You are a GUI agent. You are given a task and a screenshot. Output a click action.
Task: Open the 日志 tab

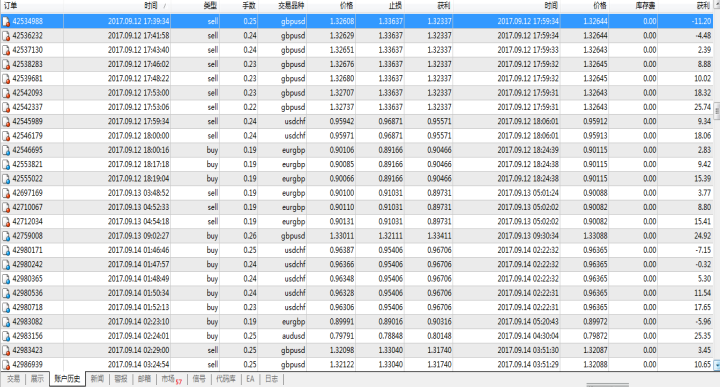pos(271,379)
